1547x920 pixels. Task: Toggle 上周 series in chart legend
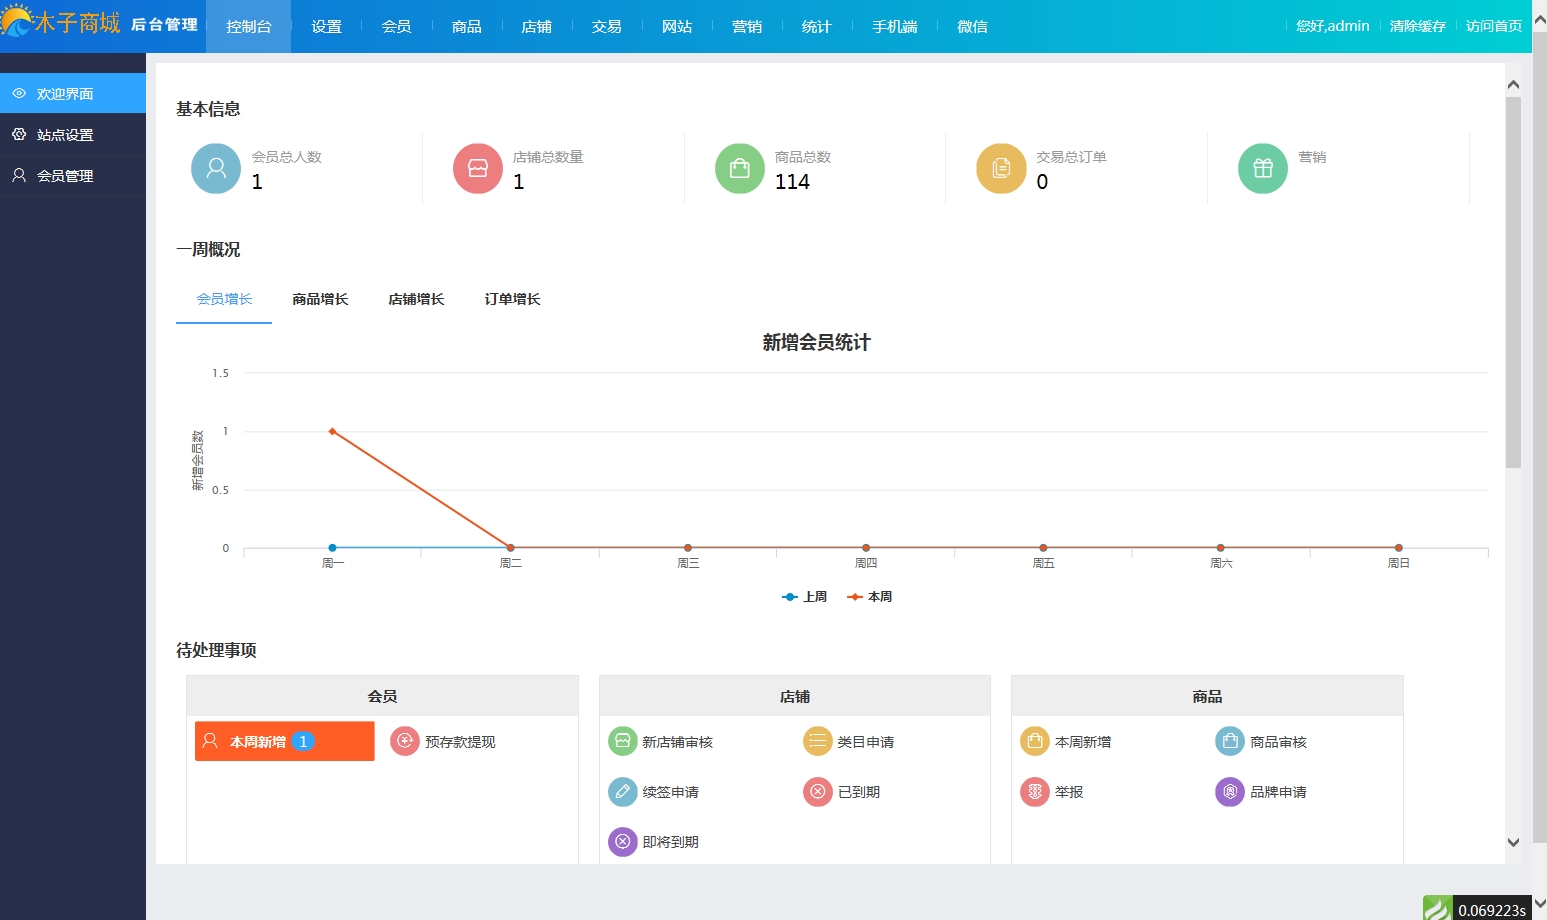[x=805, y=597]
